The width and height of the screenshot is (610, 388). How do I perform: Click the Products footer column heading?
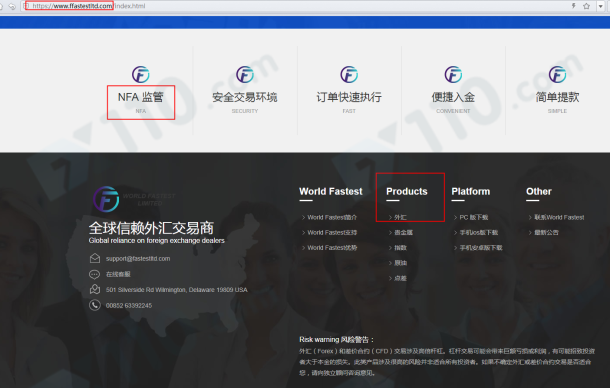[407, 191]
